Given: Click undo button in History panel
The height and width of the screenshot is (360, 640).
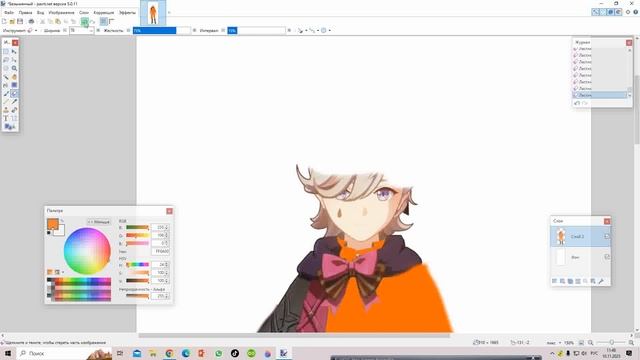Looking at the screenshot, I should click(x=577, y=103).
